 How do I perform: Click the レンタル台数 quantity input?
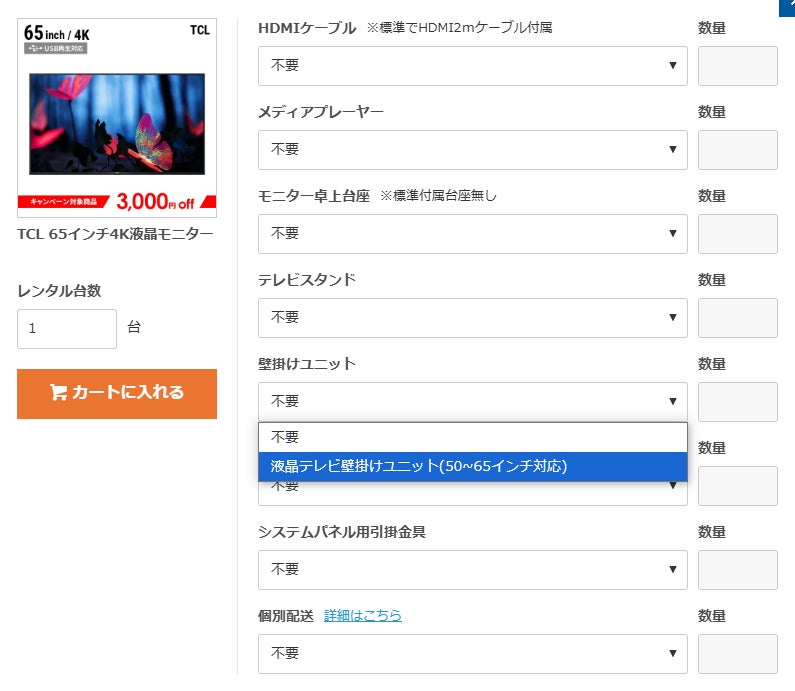(x=67, y=329)
